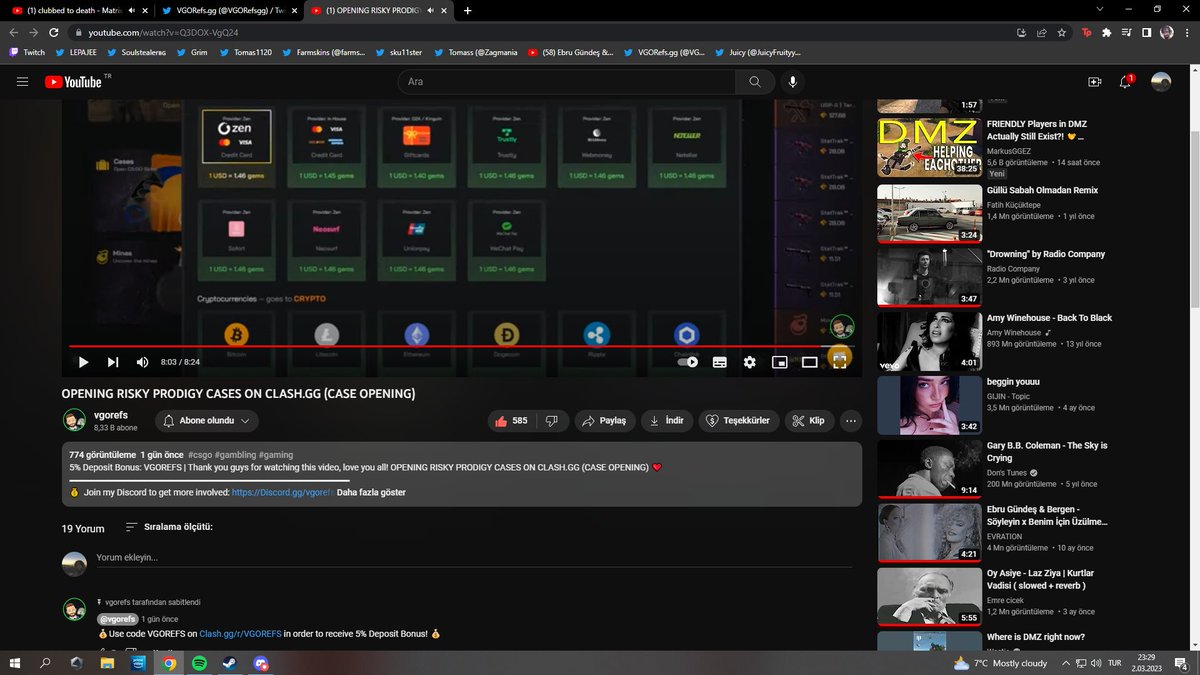Image resolution: width=1200 pixels, height=675 pixels.
Task: Play the paused video
Action: [83, 362]
